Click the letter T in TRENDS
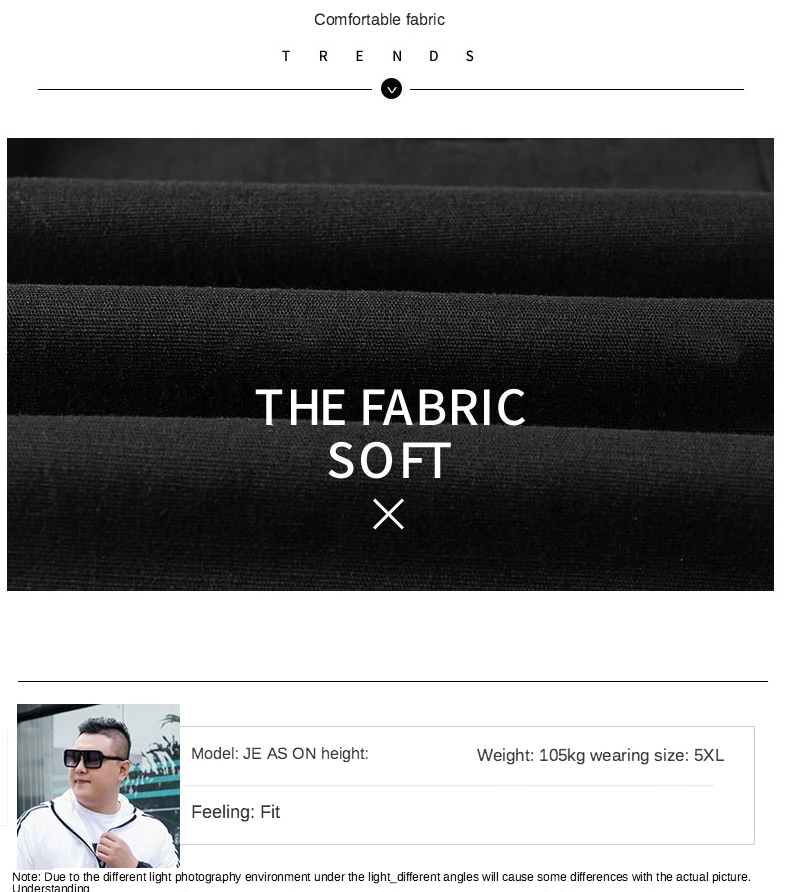The height and width of the screenshot is (892, 789). 286,56
